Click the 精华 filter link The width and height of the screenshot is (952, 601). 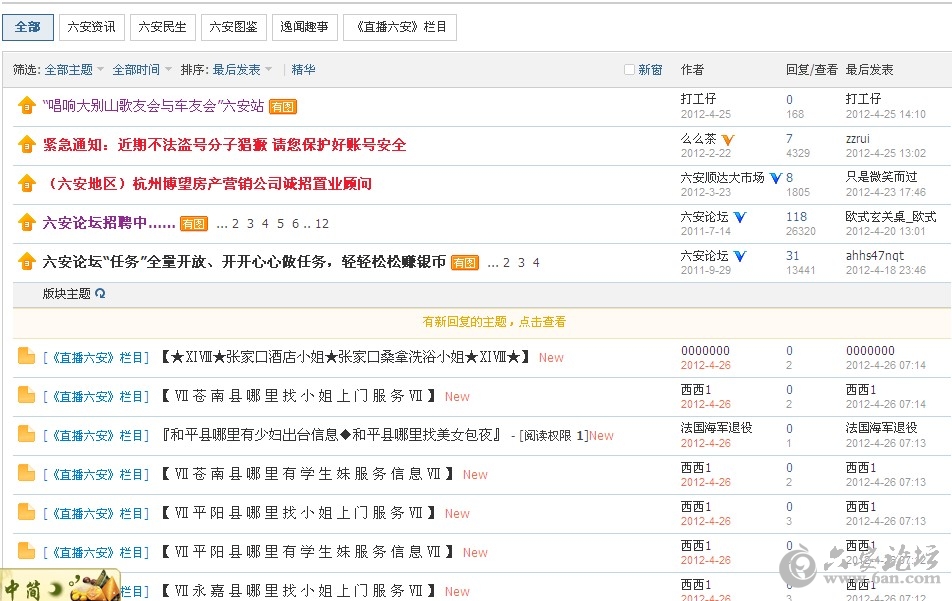[303, 70]
